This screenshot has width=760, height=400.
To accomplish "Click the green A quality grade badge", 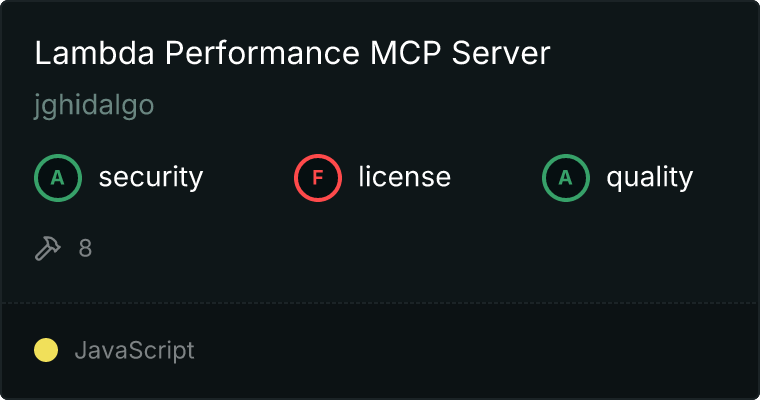I will (566, 178).
